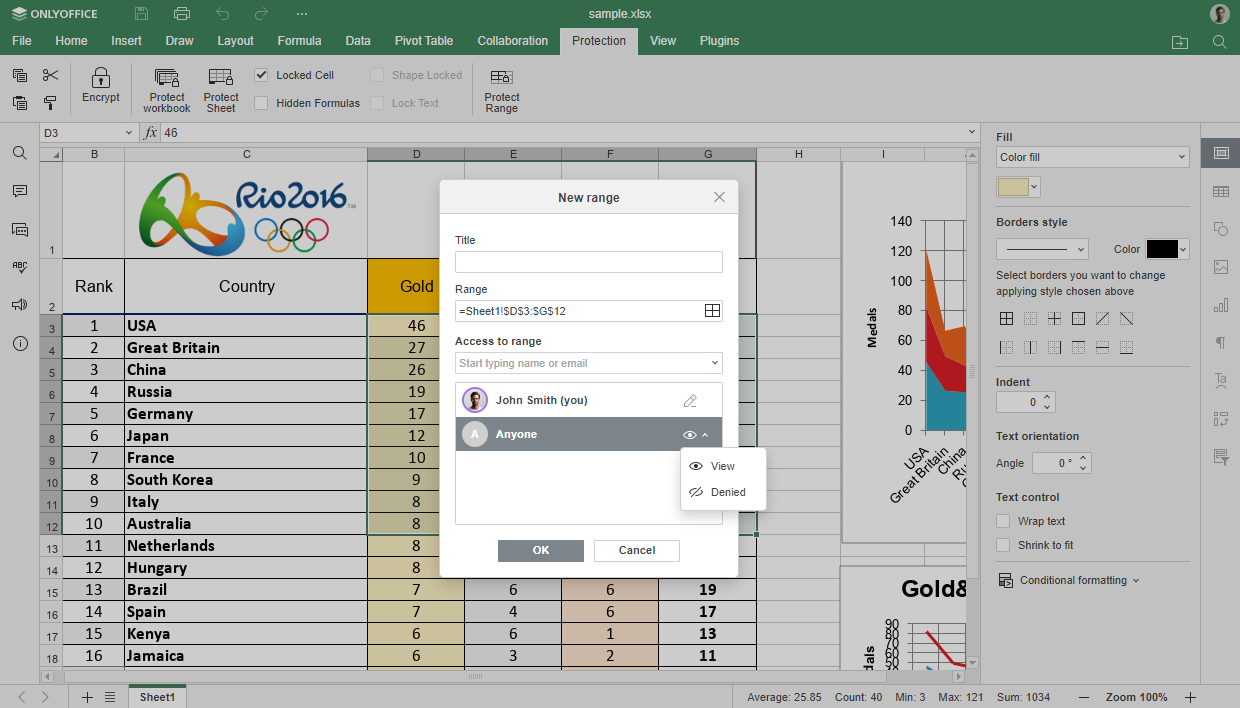Open Chart settings from the right sidebar
This screenshot has width=1240, height=708.
[1220, 305]
